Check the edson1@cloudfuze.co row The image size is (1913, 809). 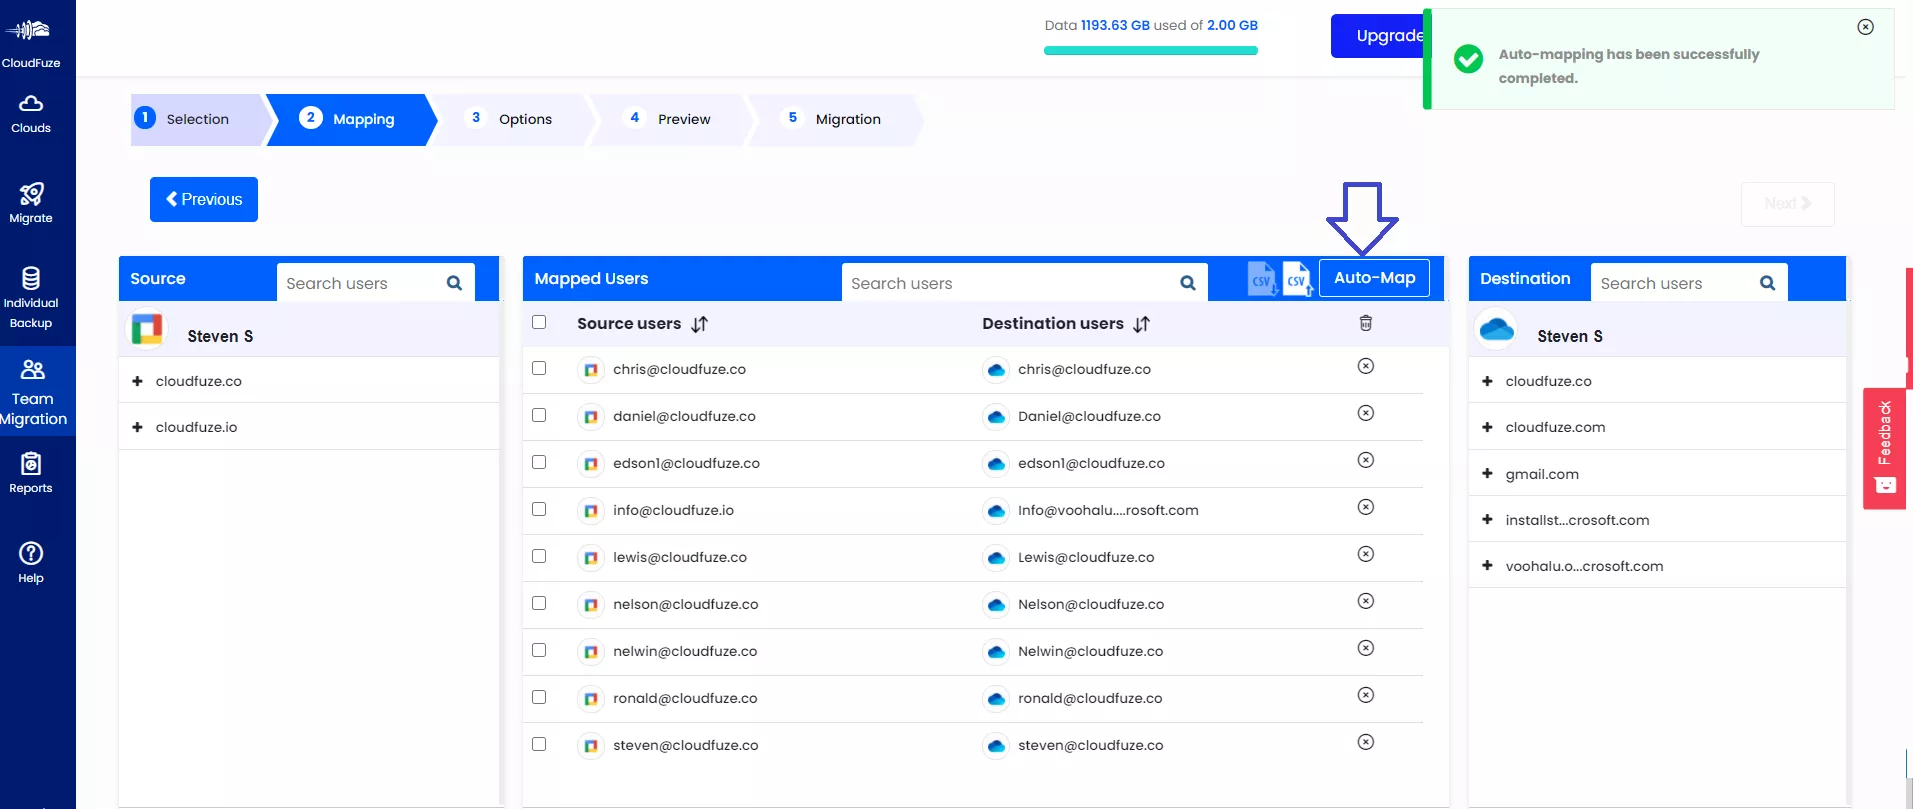coord(539,462)
